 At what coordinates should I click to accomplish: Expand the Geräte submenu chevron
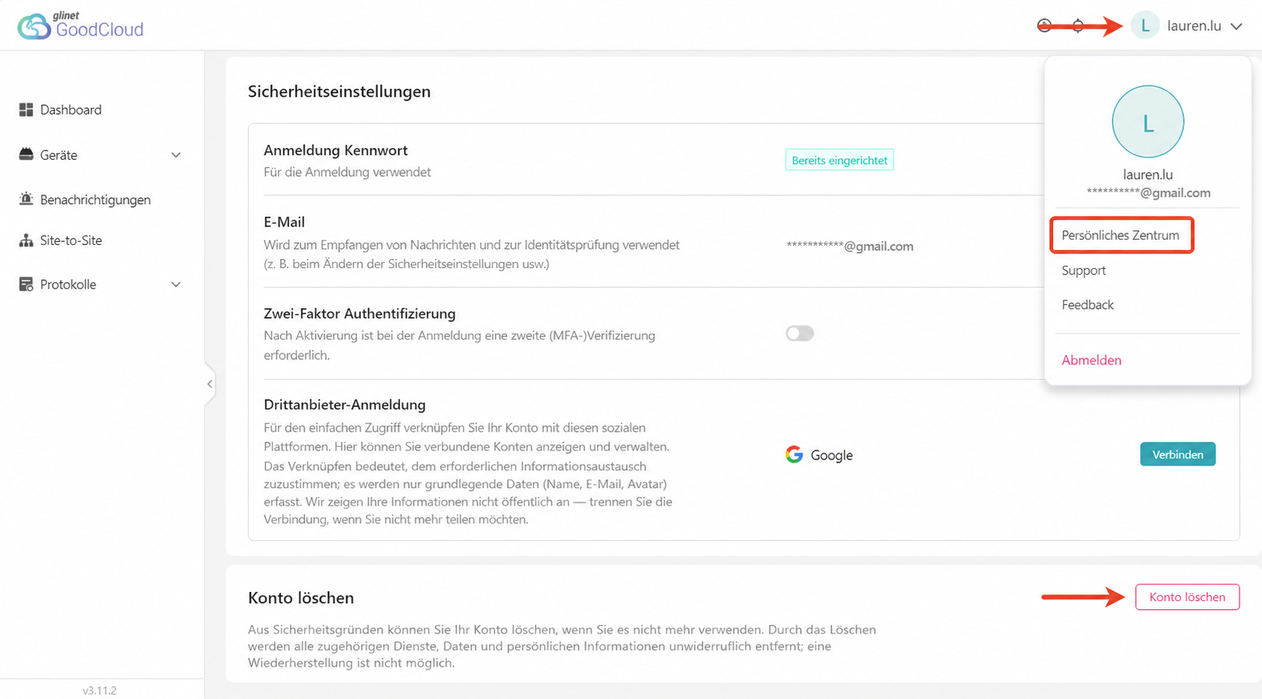pyautogui.click(x=176, y=155)
